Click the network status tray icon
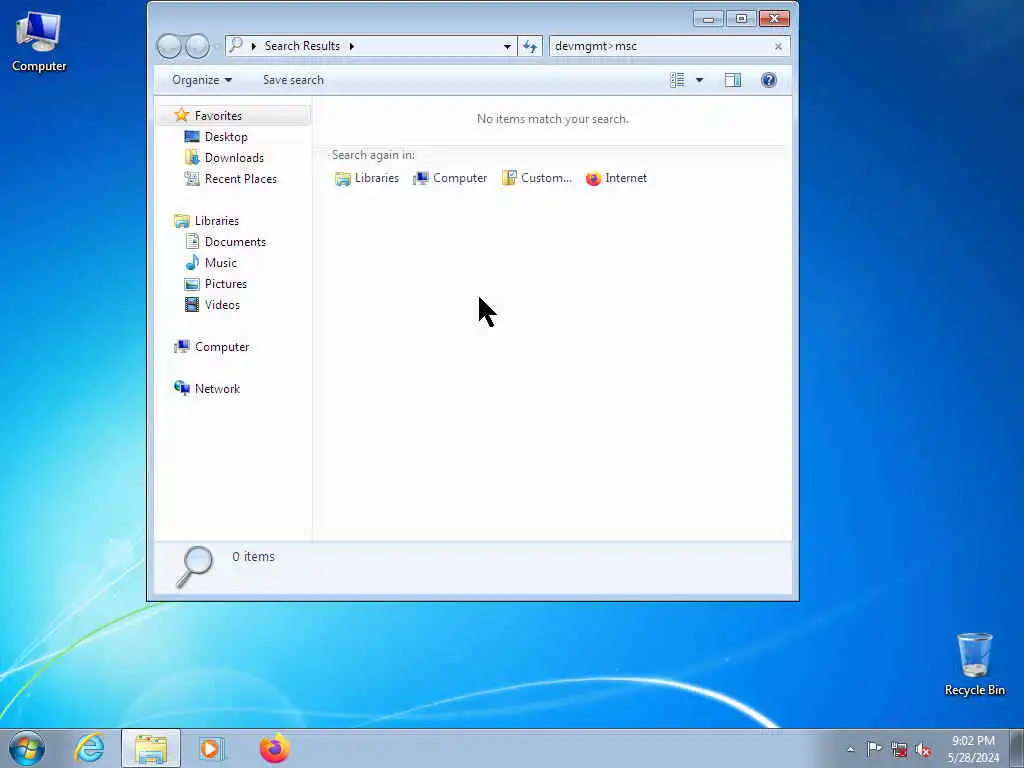 pyautogui.click(x=899, y=750)
